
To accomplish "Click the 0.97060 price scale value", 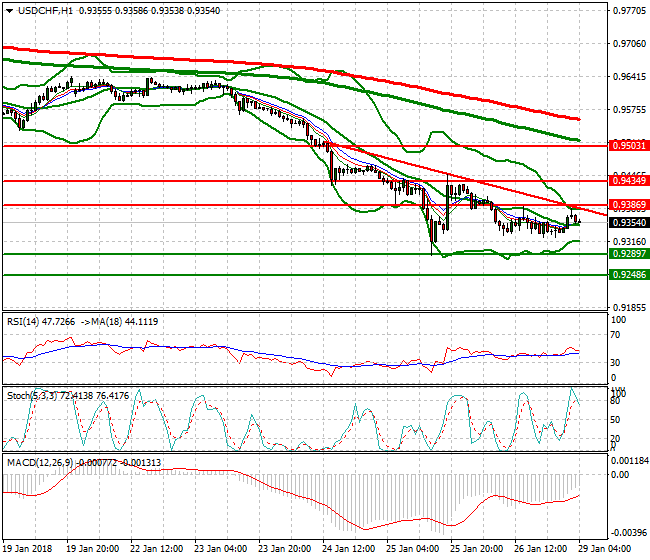I will (629, 44).
